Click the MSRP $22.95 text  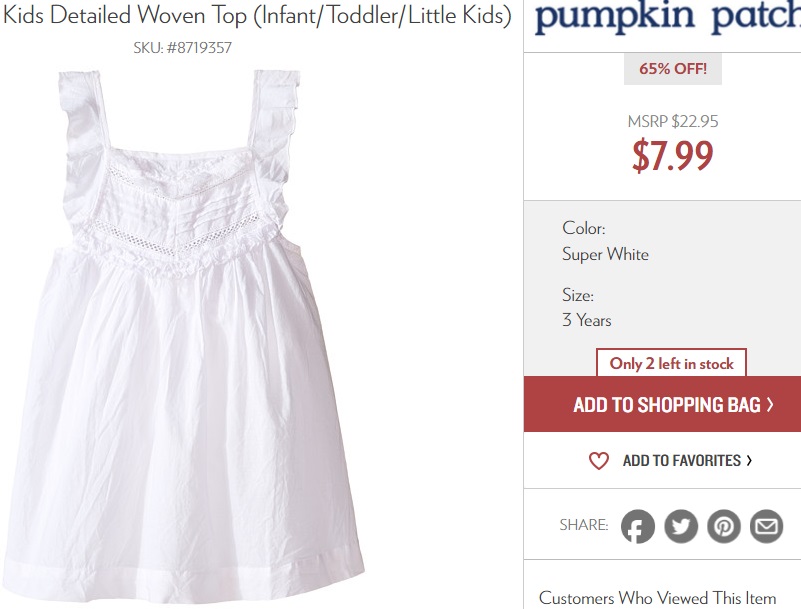point(673,121)
